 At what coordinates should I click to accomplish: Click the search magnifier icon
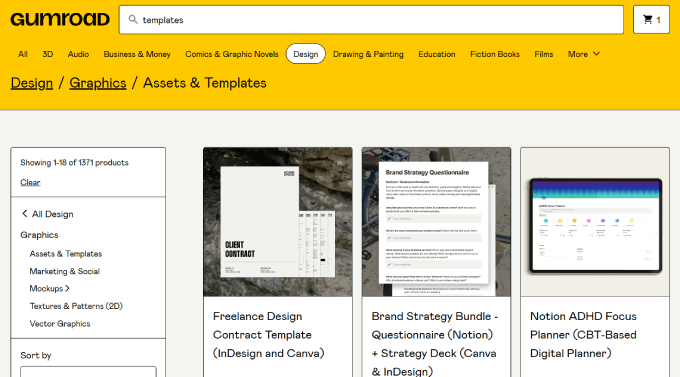coord(133,20)
